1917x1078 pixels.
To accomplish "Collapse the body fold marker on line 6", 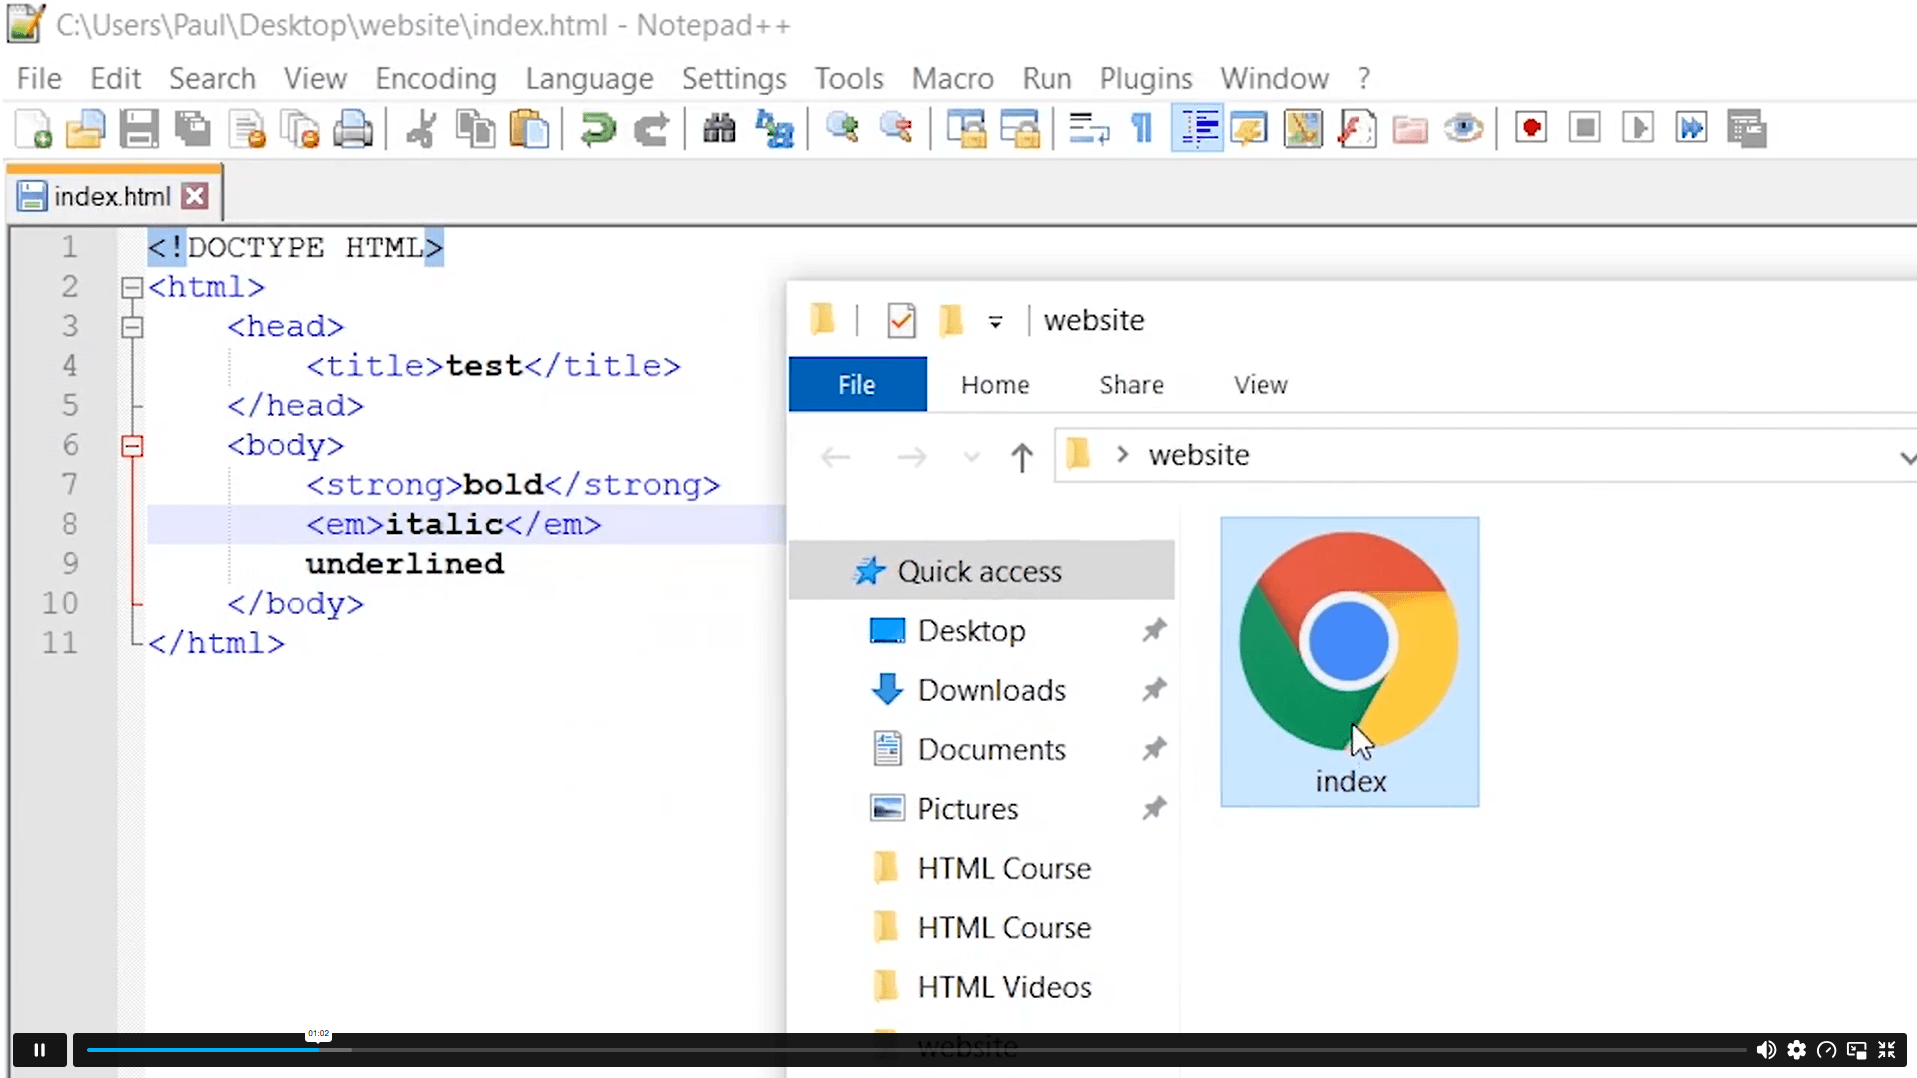I will (x=132, y=446).
